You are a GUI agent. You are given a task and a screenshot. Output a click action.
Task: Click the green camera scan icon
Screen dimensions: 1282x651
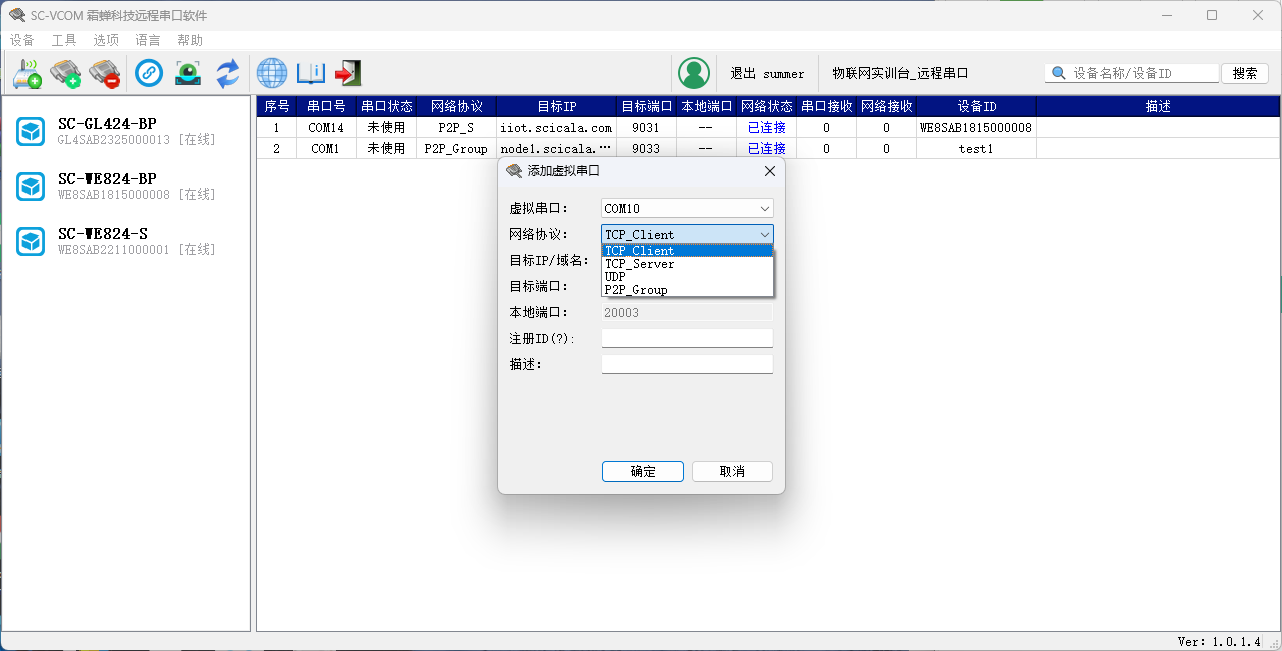(x=188, y=73)
